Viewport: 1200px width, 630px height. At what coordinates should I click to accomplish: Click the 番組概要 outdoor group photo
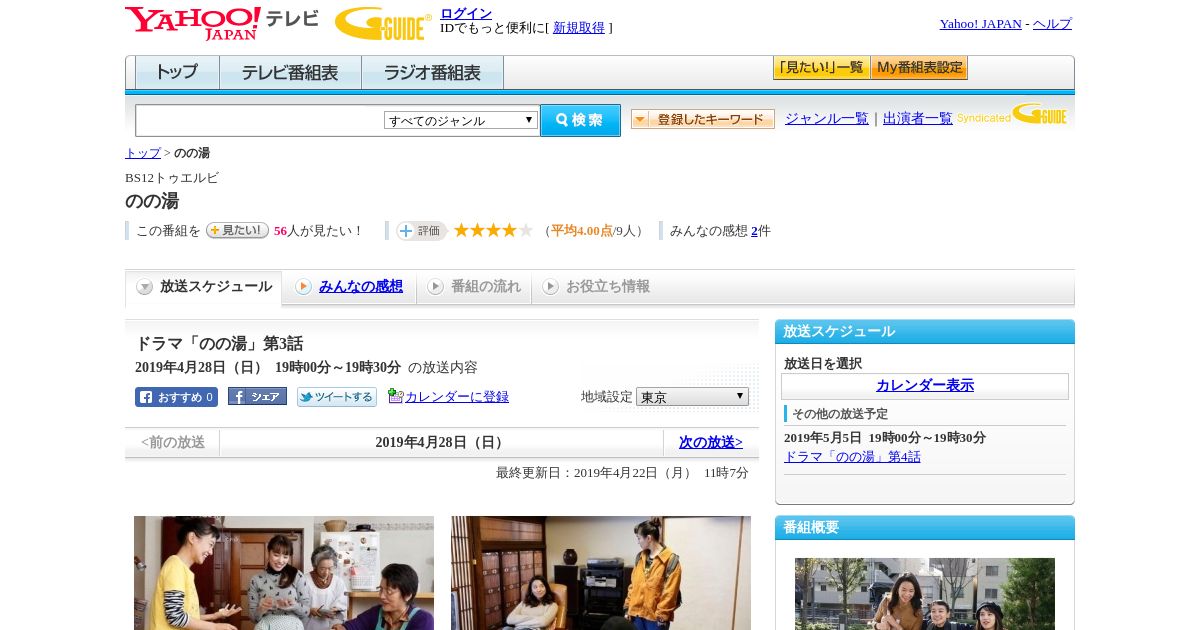[925, 594]
